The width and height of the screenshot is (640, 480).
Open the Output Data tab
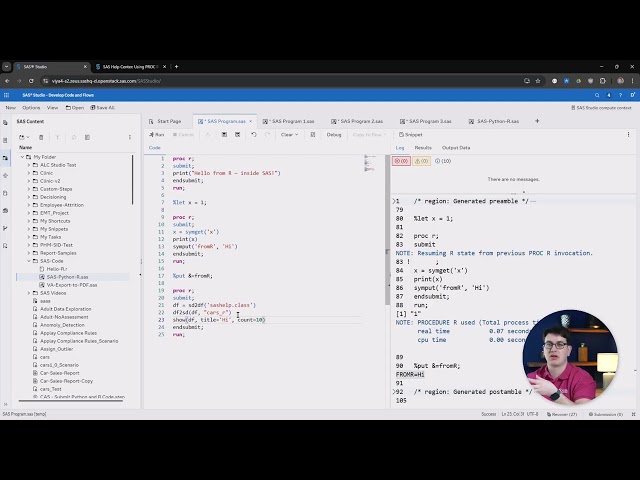[456, 148]
